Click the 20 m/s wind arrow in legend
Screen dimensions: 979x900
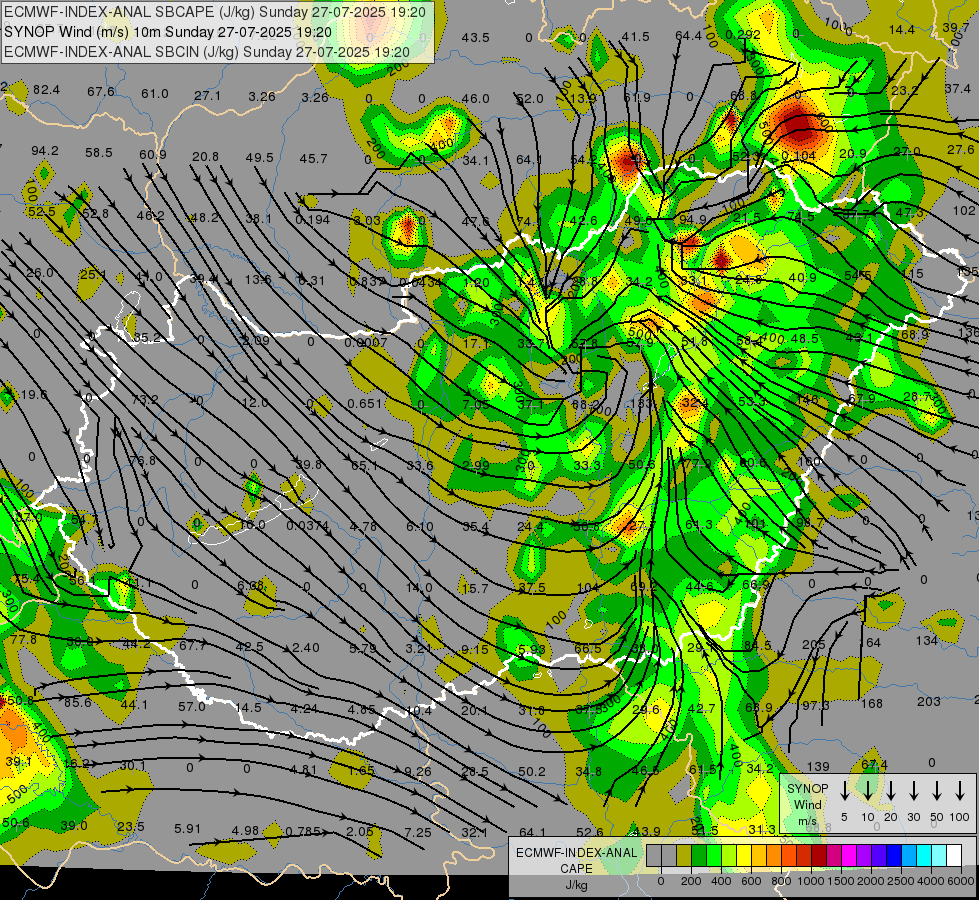(x=891, y=791)
